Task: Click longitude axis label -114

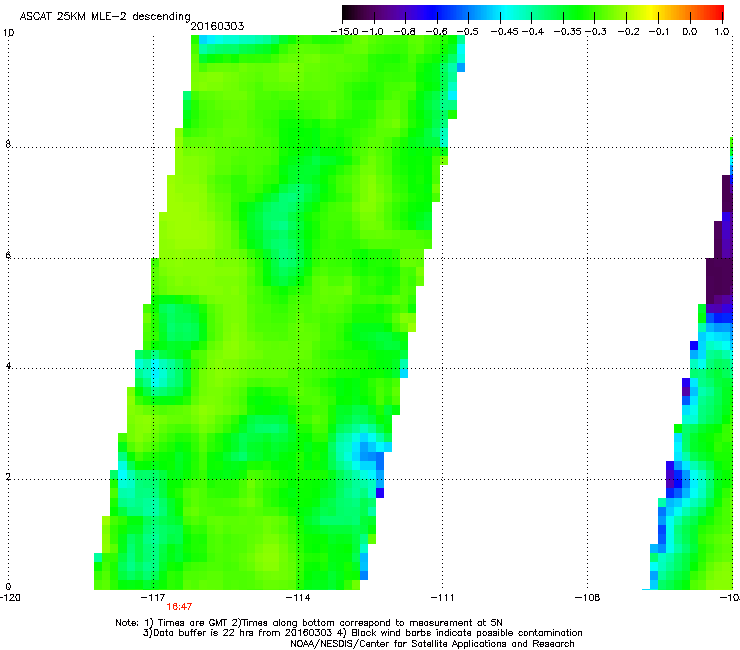Action: point(298,598)
